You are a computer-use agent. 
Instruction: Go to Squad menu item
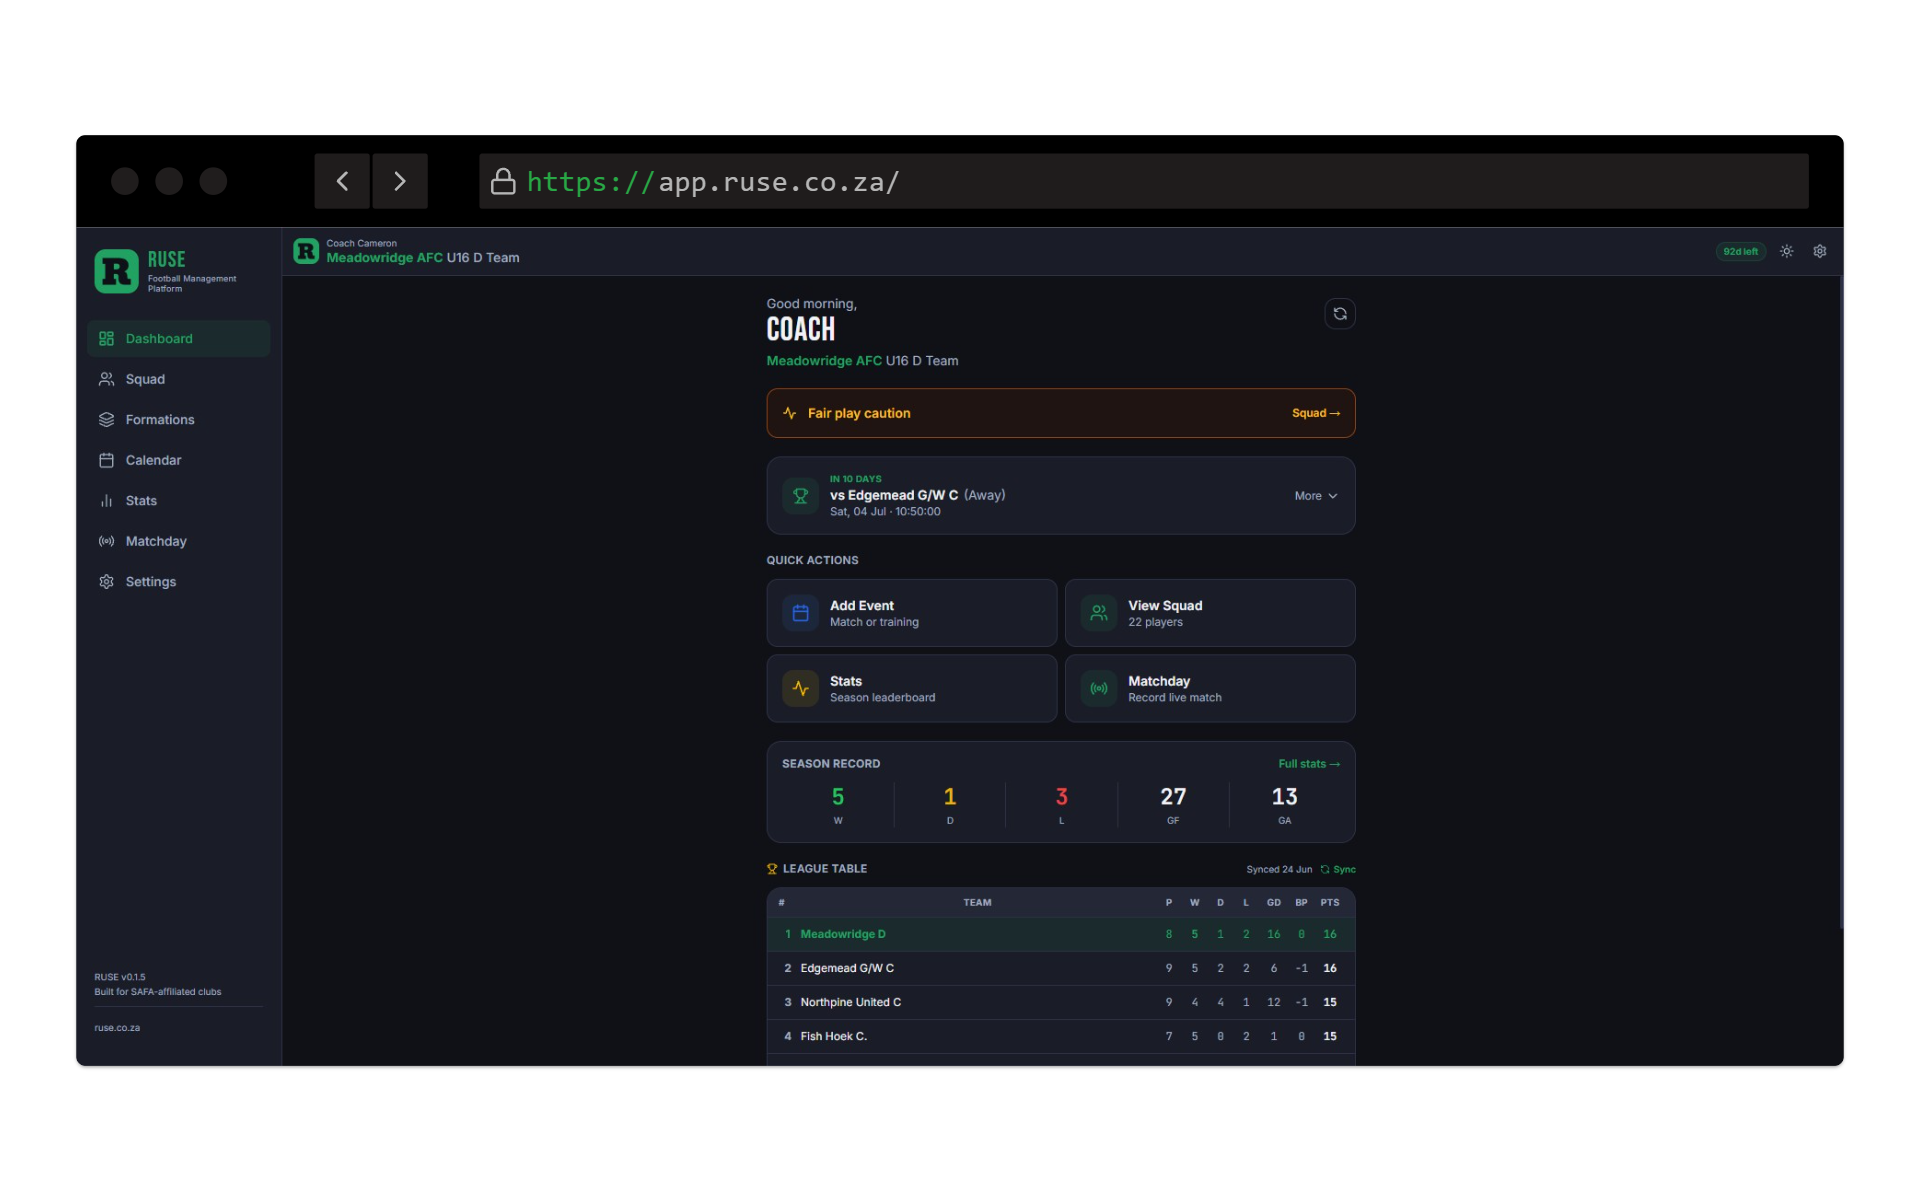pyautogui.click(x=178, y=379)
